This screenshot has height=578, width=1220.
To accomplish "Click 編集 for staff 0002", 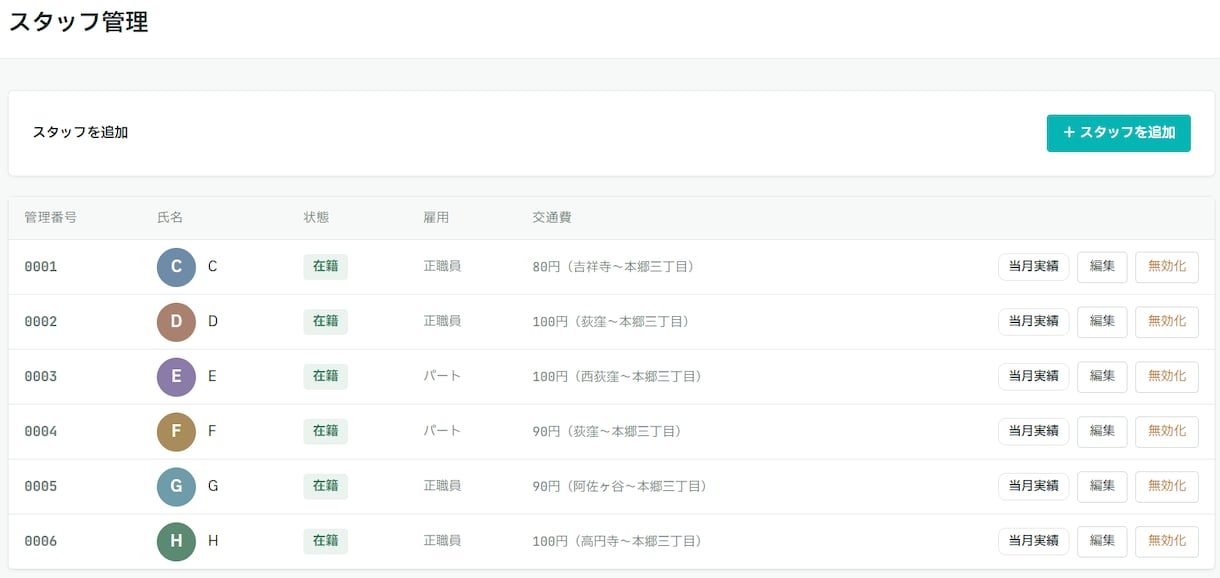I will (x=1102, y=322).
